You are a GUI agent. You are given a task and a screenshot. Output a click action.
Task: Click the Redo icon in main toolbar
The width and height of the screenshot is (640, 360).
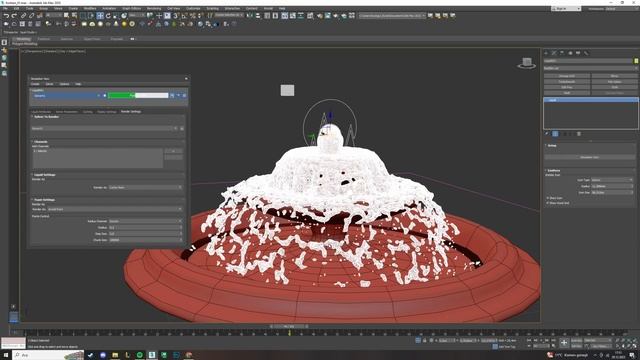(x=14, y=16)
